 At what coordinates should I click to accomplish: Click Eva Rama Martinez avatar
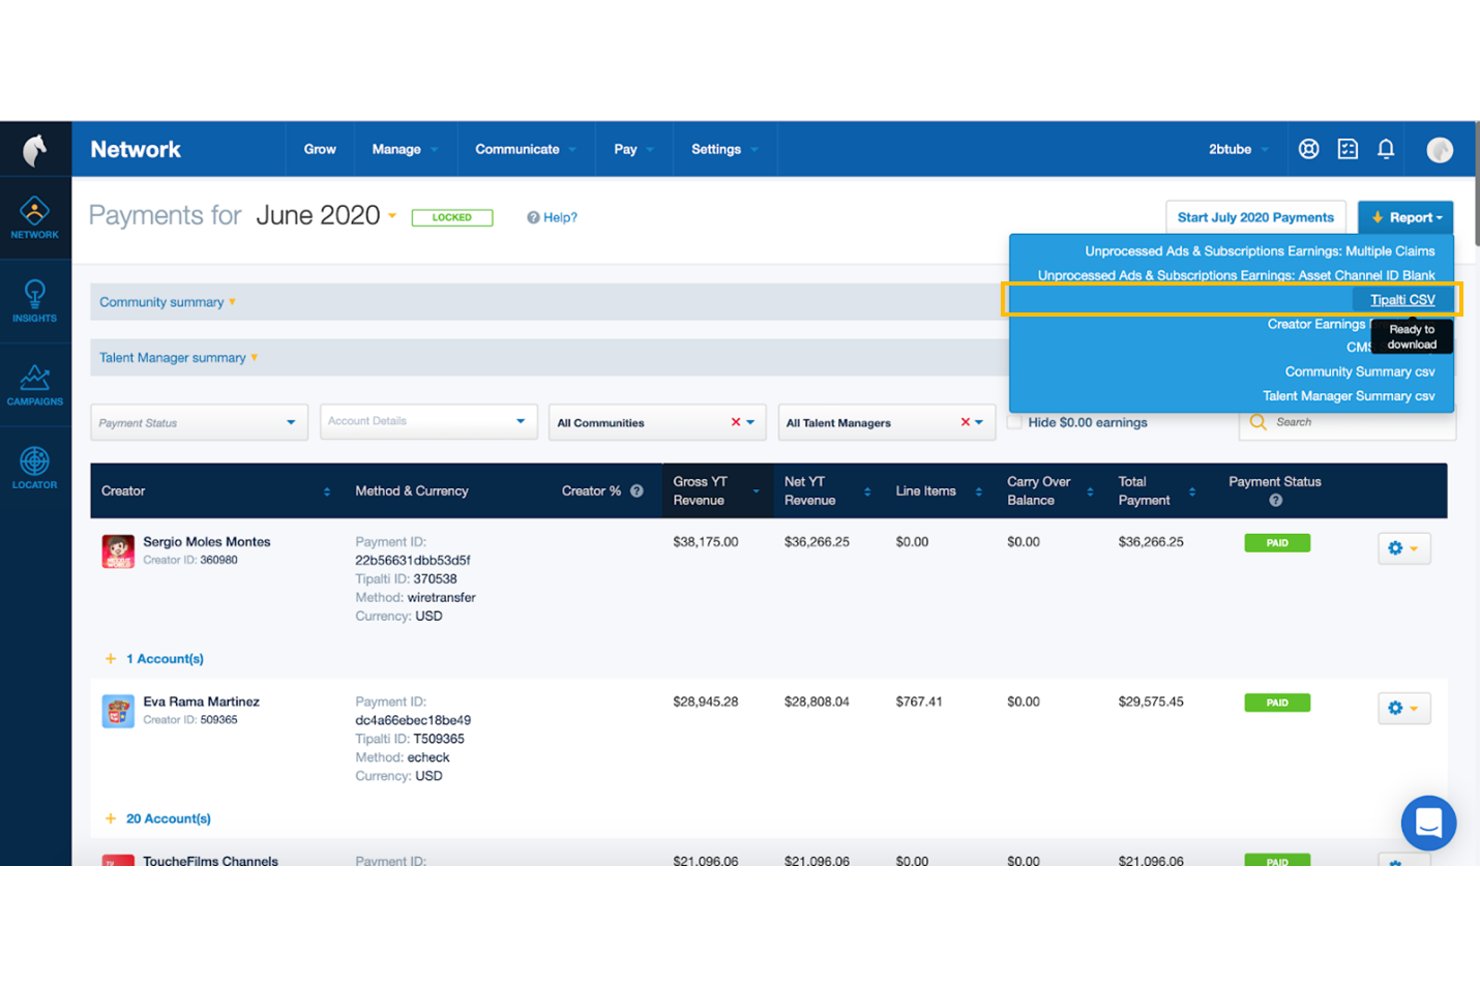click(x=118, y=711)
